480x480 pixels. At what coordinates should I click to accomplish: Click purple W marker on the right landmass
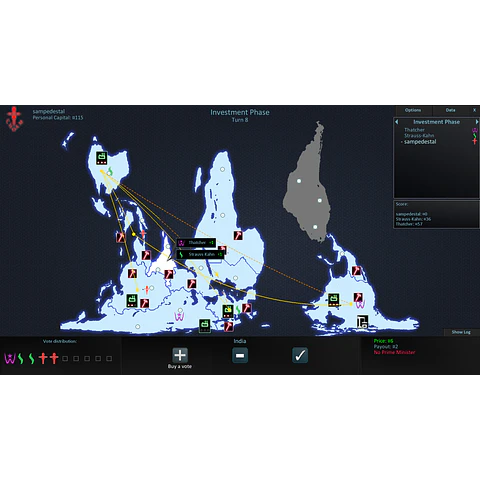(360, 304)
